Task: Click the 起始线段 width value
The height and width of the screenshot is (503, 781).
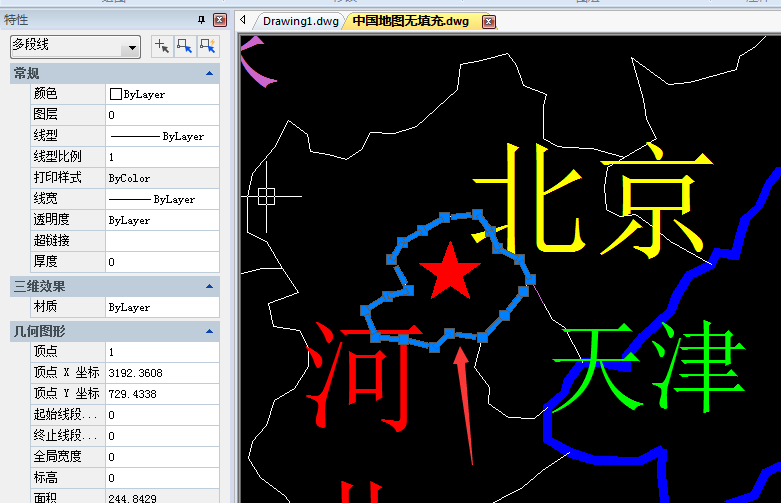Action: point(162,415)
